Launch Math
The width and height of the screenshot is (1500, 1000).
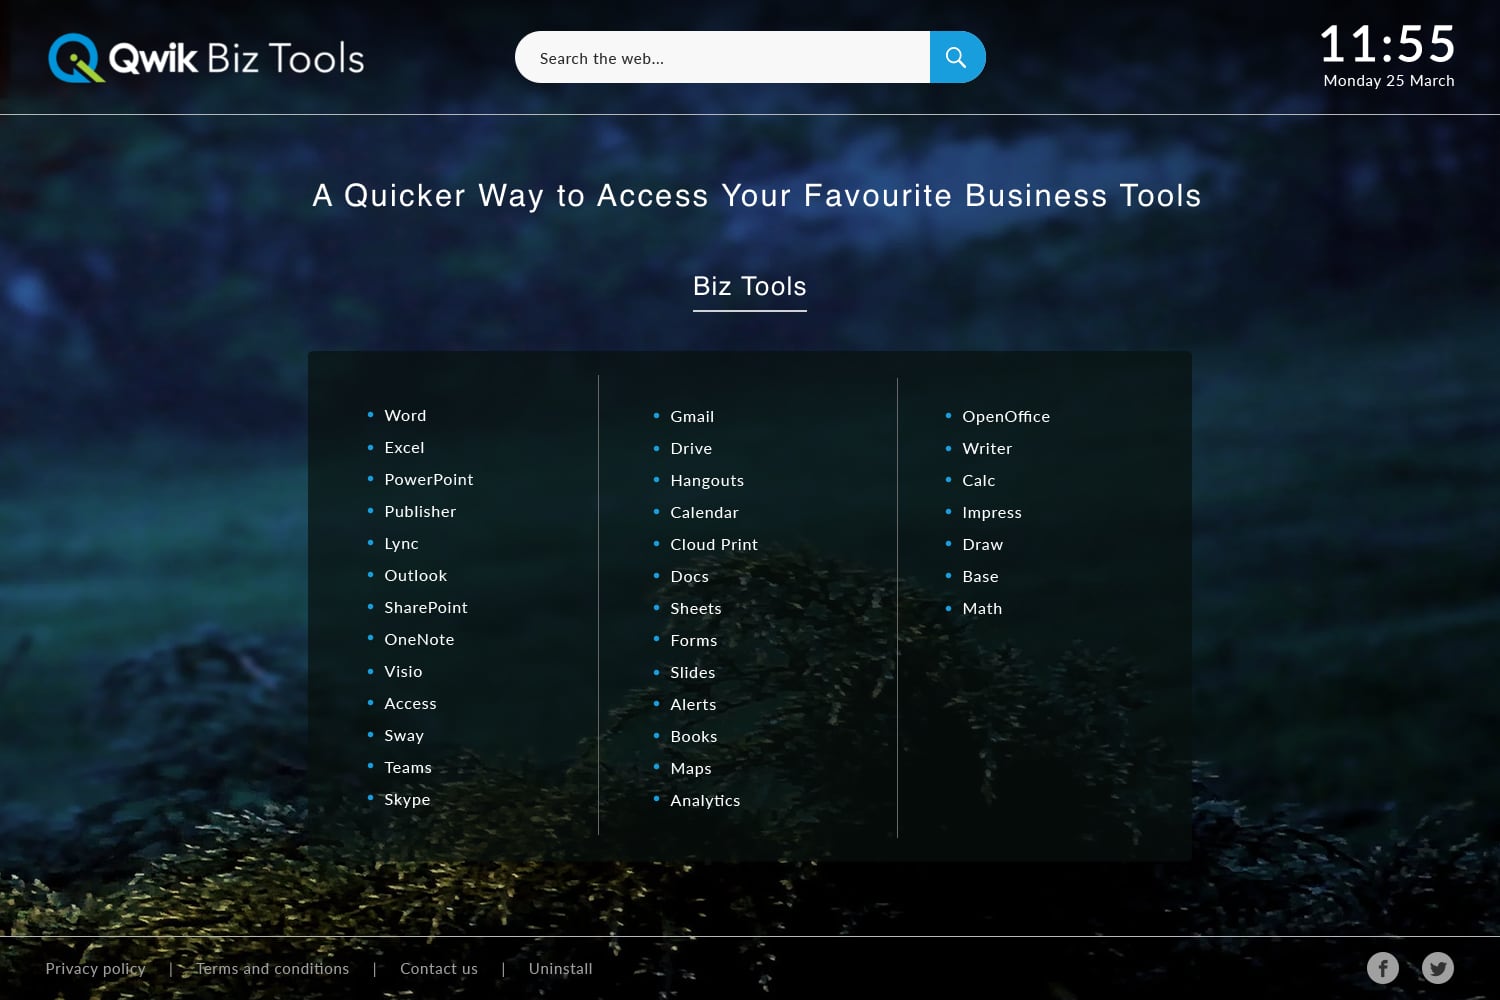click(x=982, y=608)
